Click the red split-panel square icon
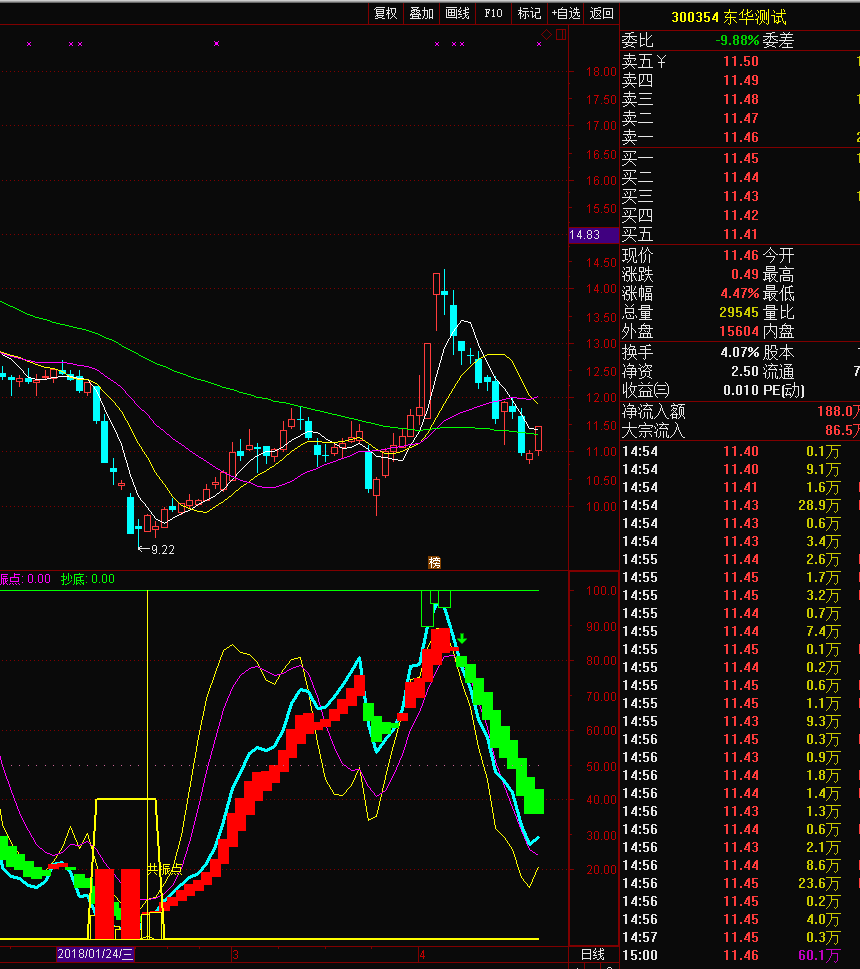860x969 pixels. pos(561,34)
